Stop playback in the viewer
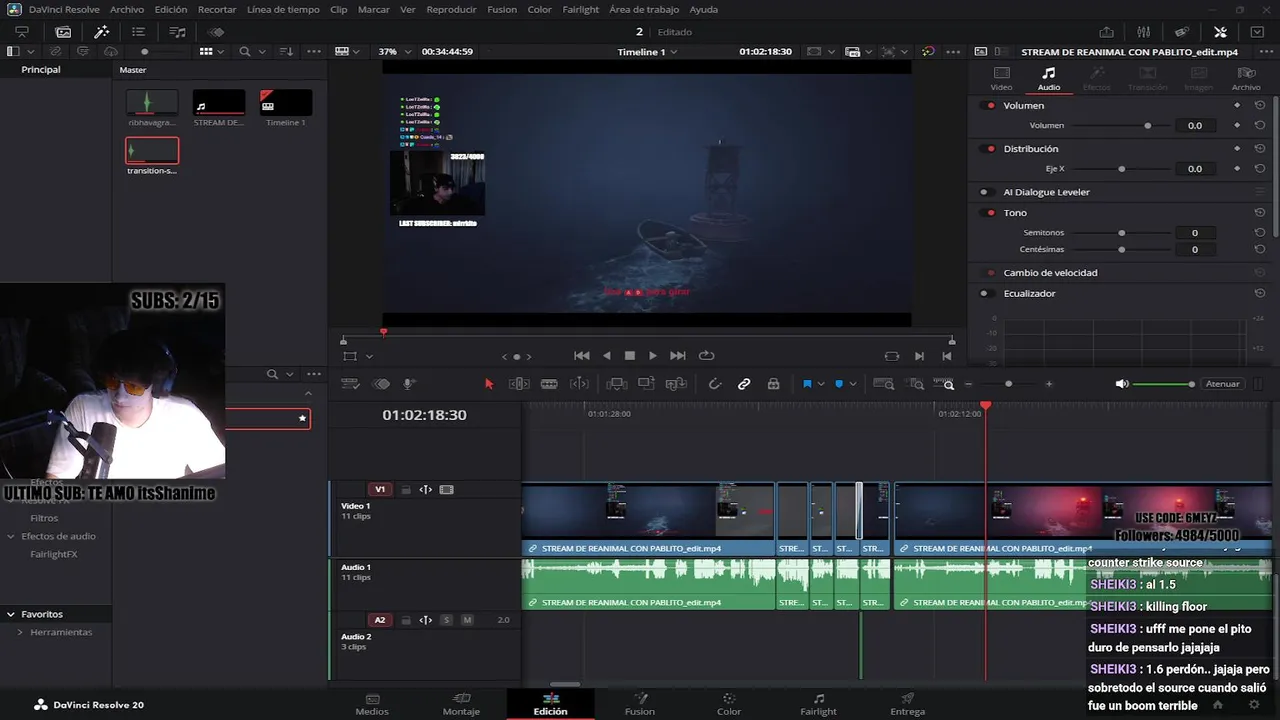This screenshot has height=720, width=1280. coord(630,355)
